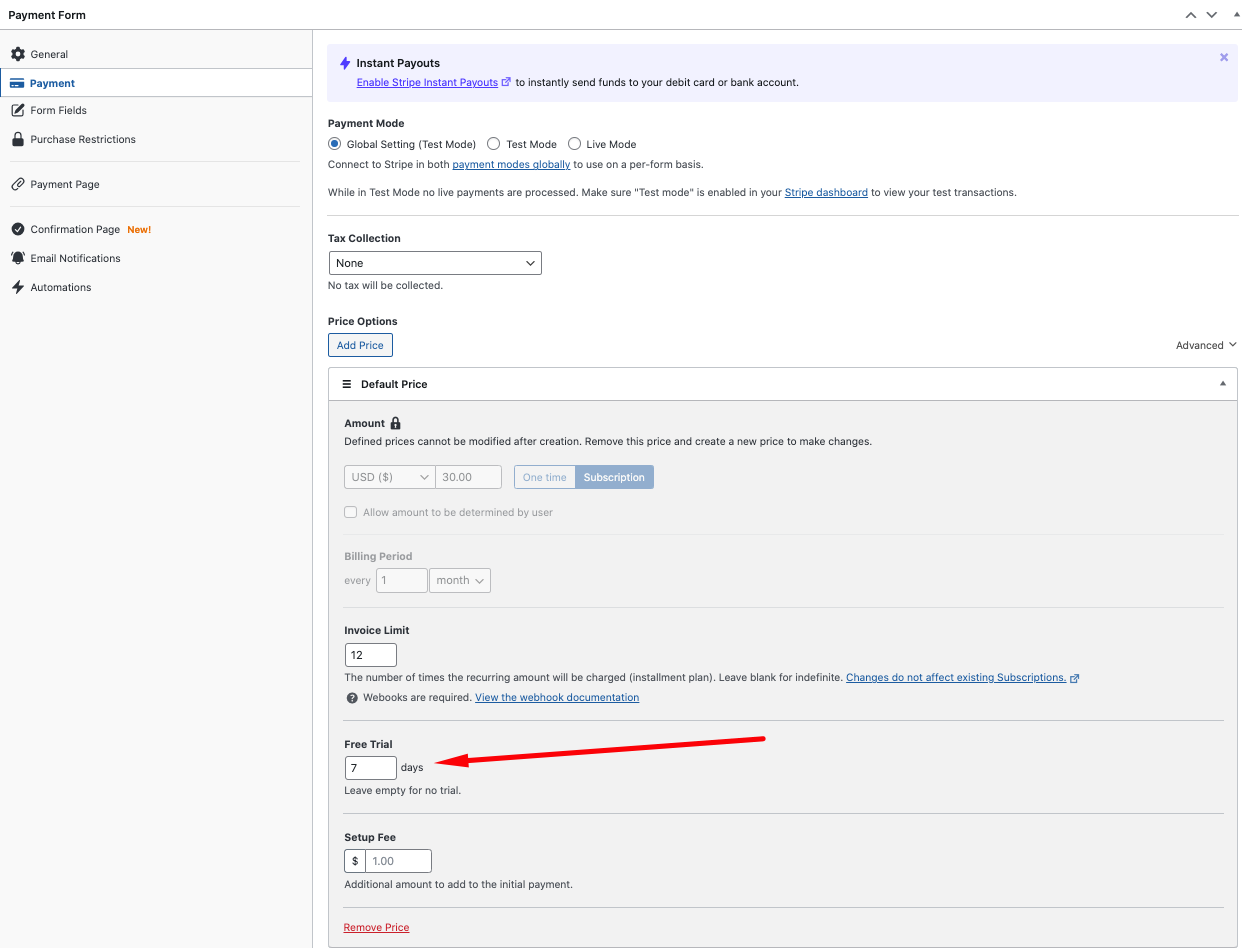Open the Confirmation Page tab
The width and height of the screenshot is (1242, 948).
(75, 229)
